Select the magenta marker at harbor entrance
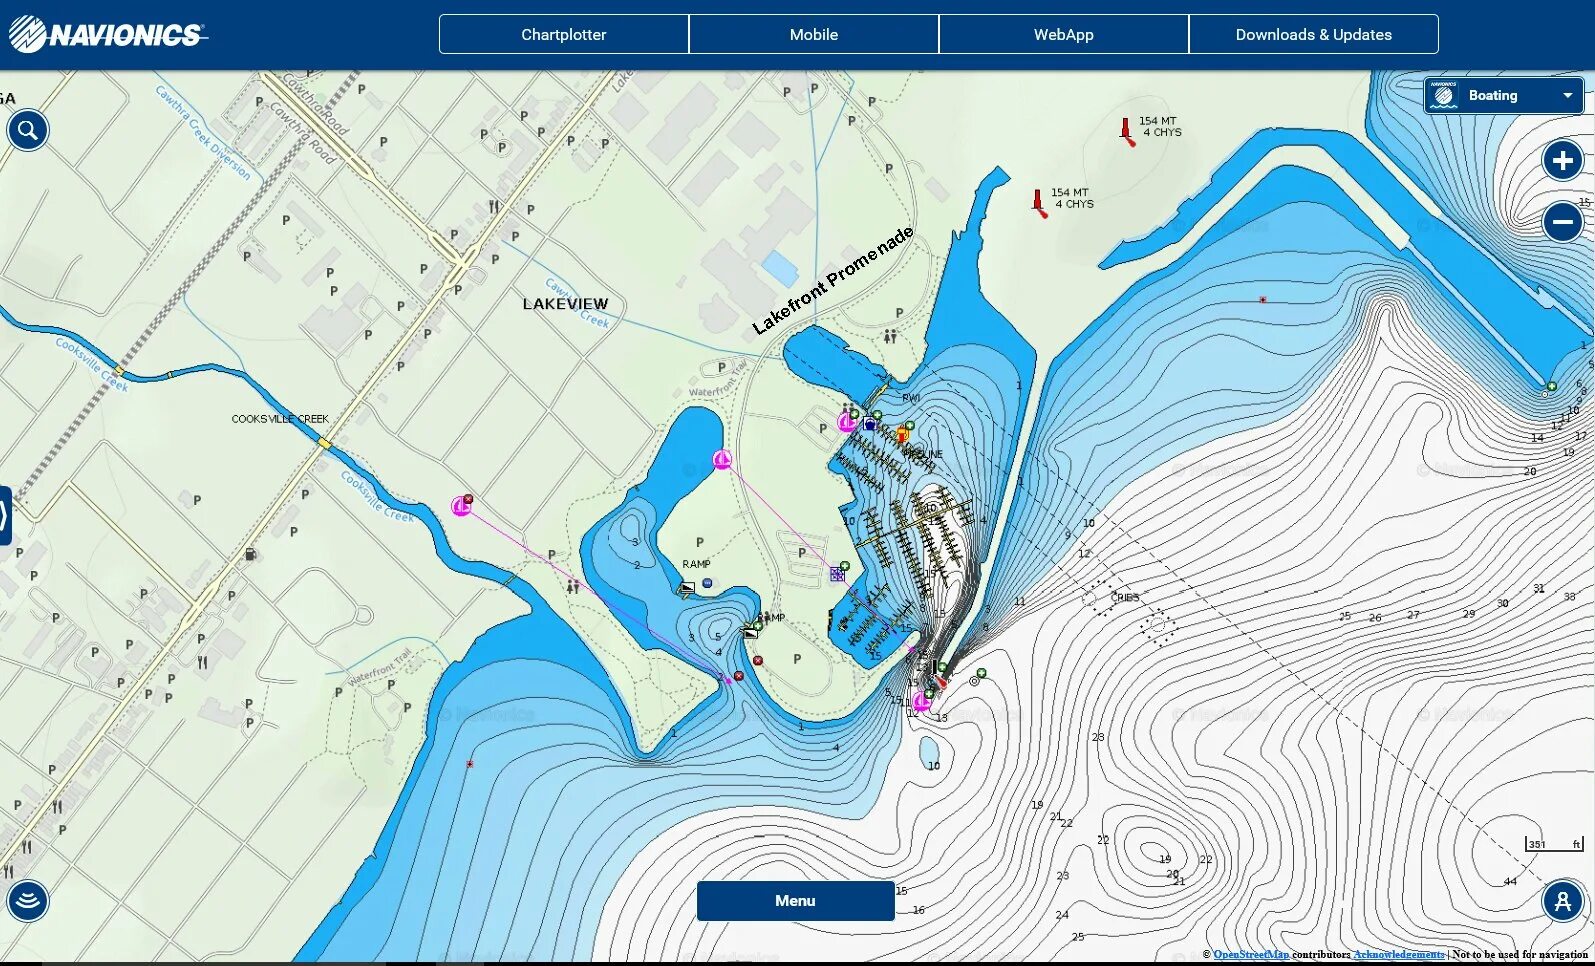 coord(921,702)
